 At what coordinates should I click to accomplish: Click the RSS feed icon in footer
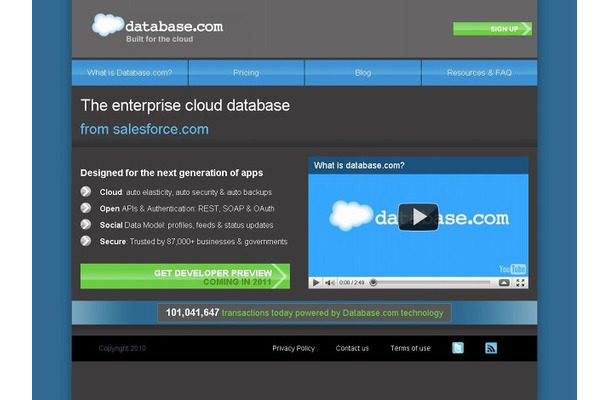tap(491, 348)
